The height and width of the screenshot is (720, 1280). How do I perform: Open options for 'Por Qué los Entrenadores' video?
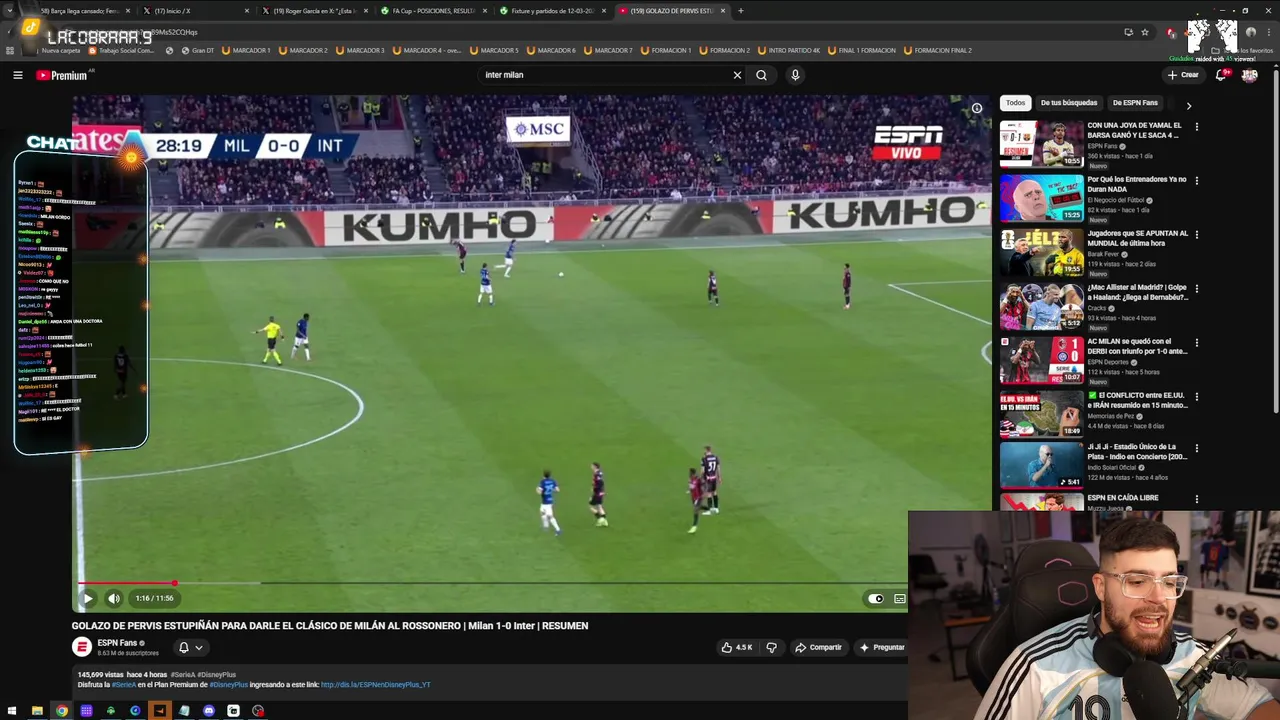pyautogui.click(x=1196, y=181)
